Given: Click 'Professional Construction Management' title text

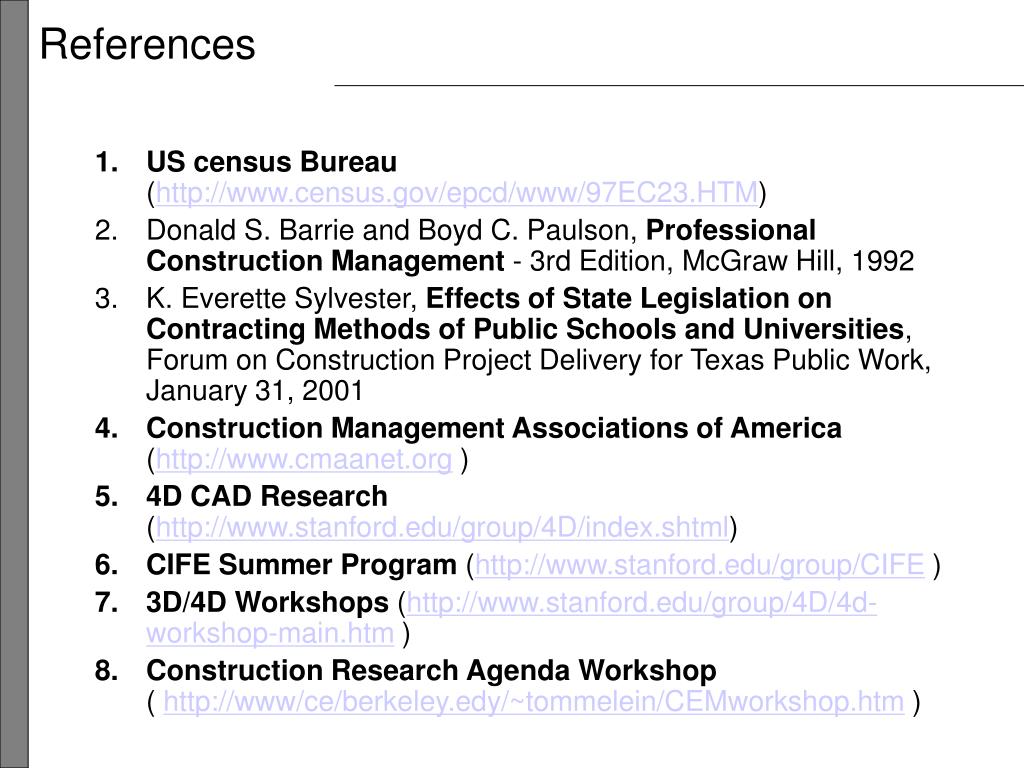Looking at the screenshot, I should (481, 246).
